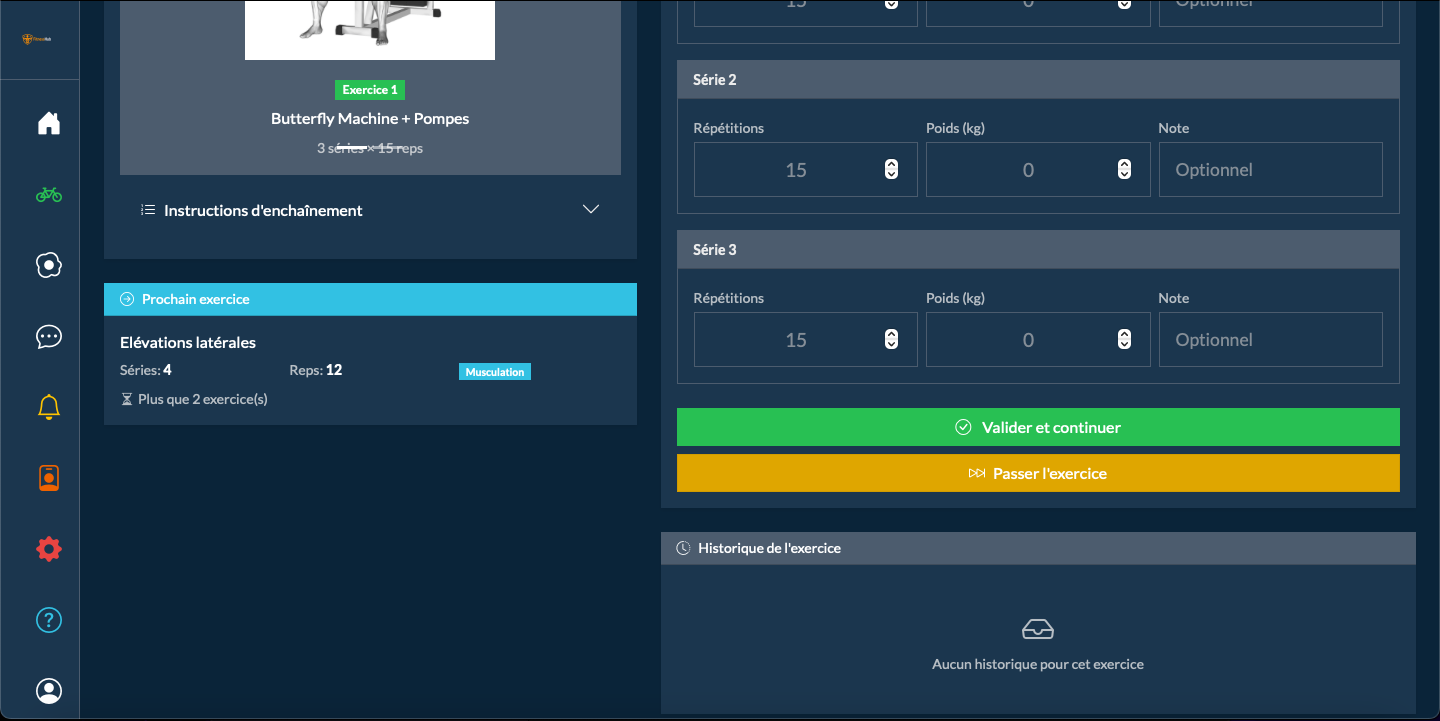Open the yellow notifications bell
This screenshot has width=1440, height=721.
[x=48, y=407]
